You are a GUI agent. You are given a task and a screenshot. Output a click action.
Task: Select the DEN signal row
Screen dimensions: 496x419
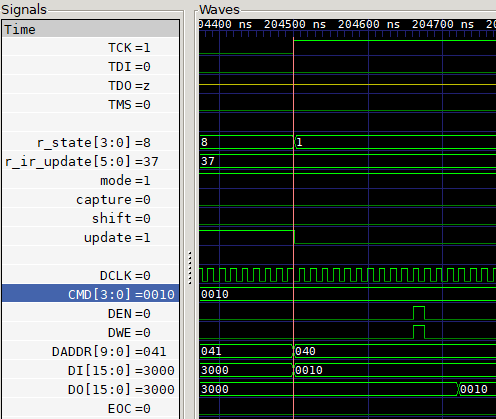[91, 314]
